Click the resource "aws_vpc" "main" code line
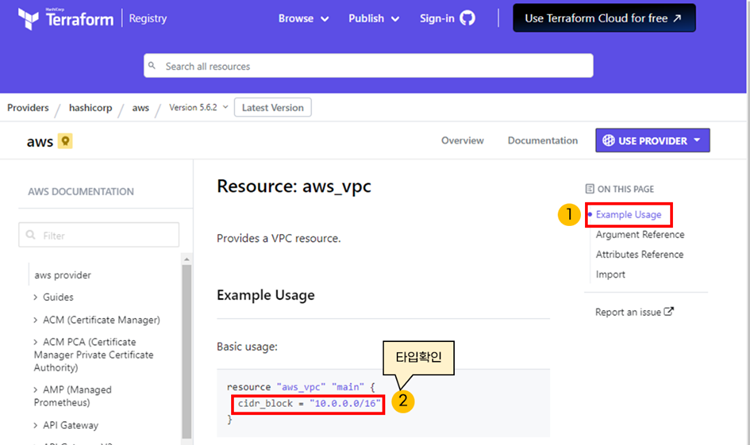The image size is (750, 445). pyautogui.click(x=301, y=387)
